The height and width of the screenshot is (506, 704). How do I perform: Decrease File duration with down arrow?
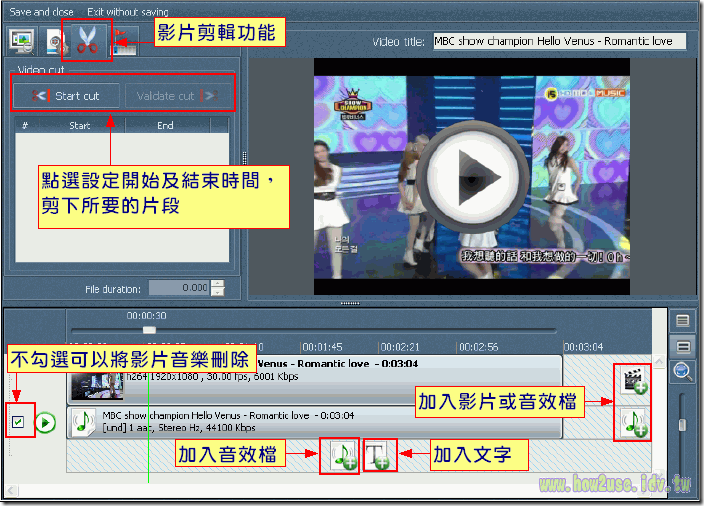click(217, 292)
